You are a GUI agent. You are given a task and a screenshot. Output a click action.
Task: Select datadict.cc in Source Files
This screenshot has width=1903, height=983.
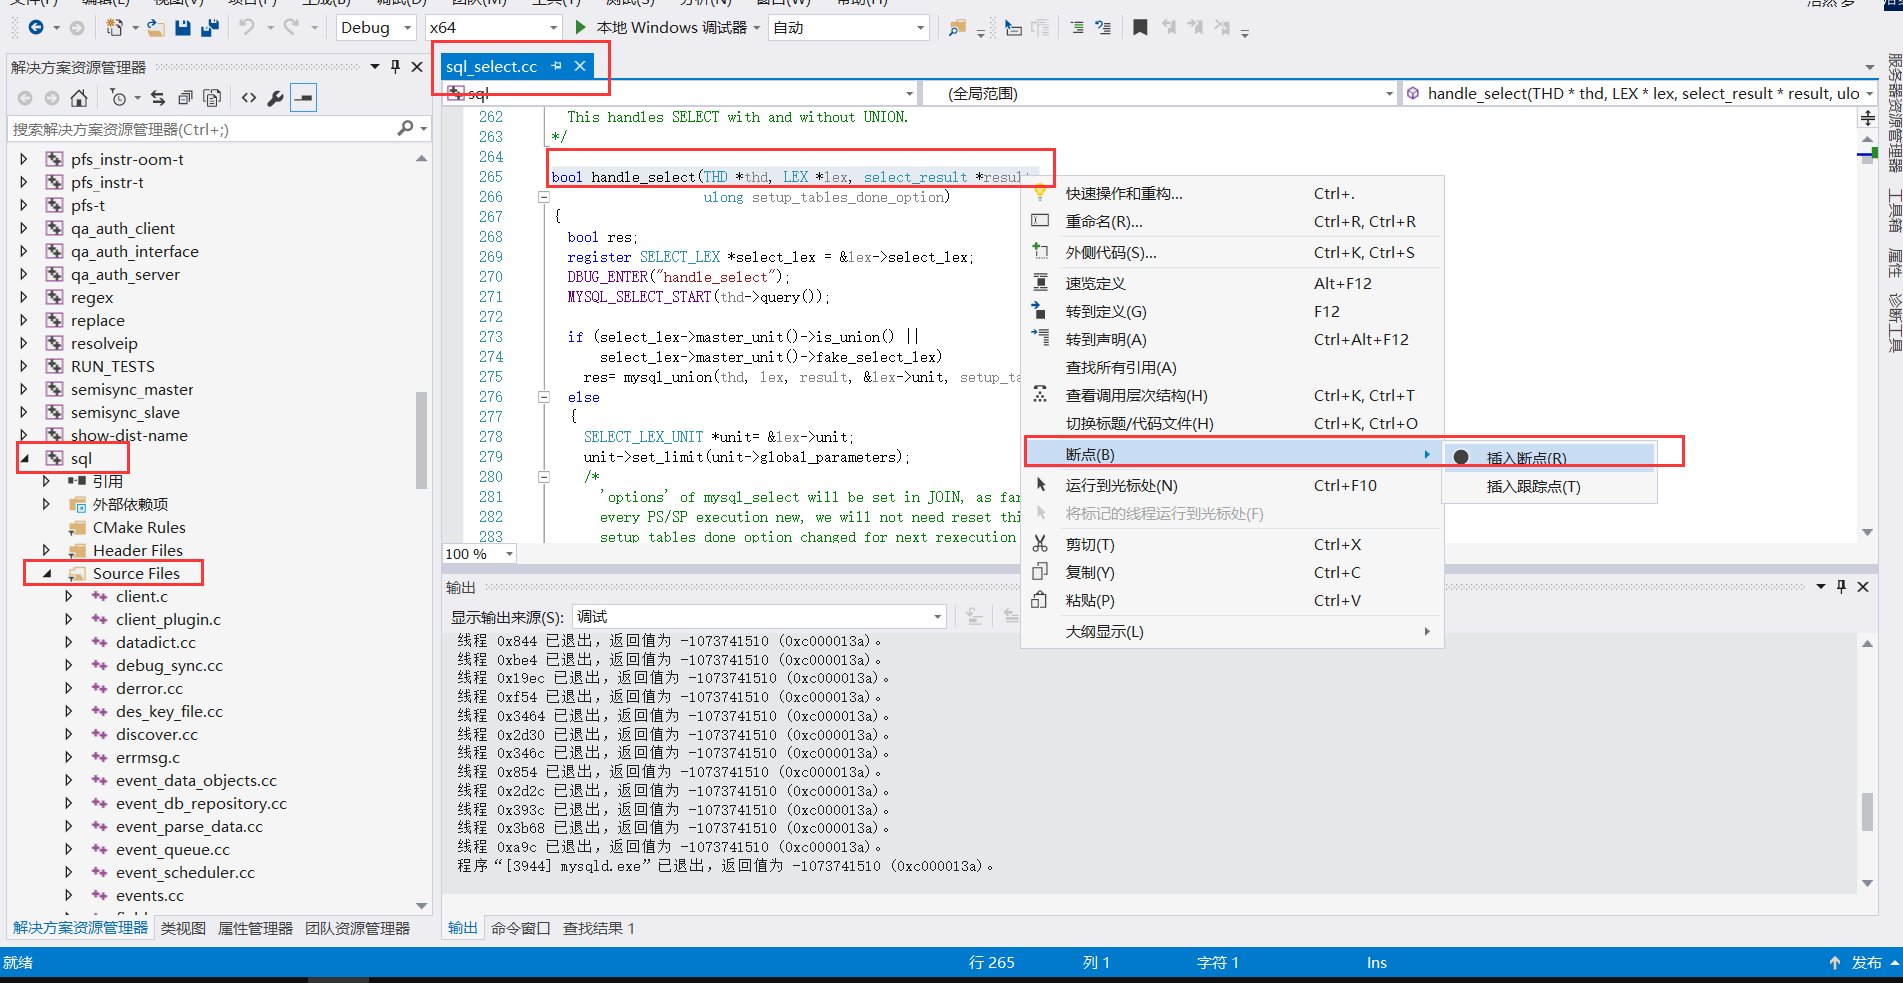coord(155,642)
